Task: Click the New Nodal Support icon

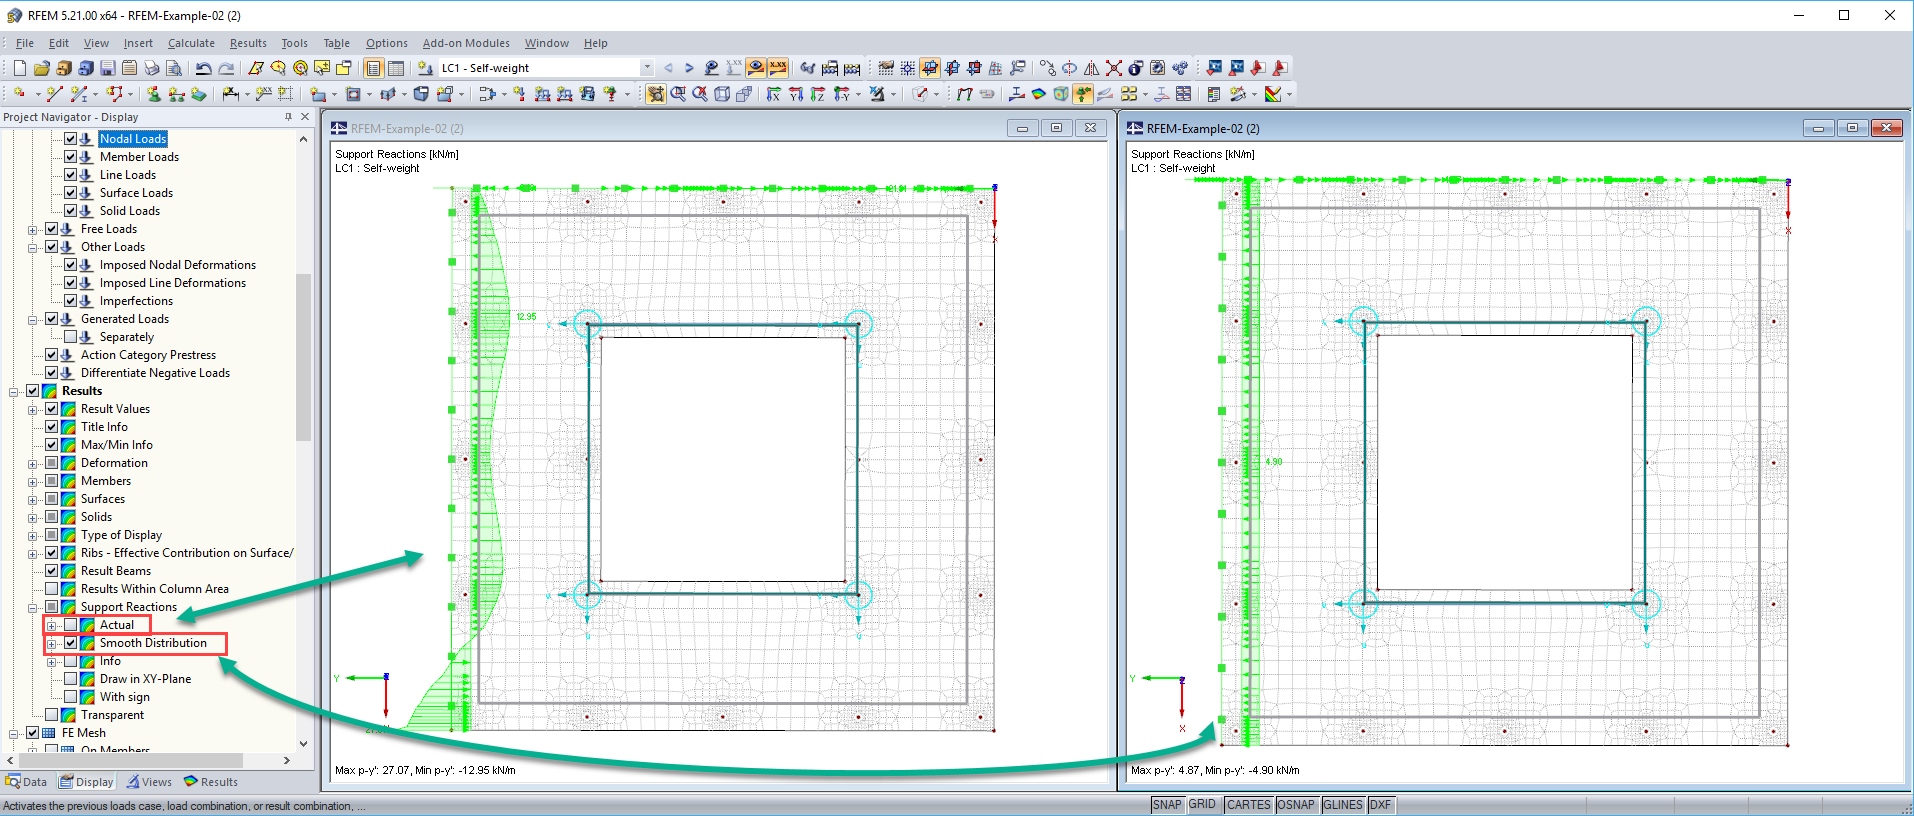Action: tap(153, 94)
